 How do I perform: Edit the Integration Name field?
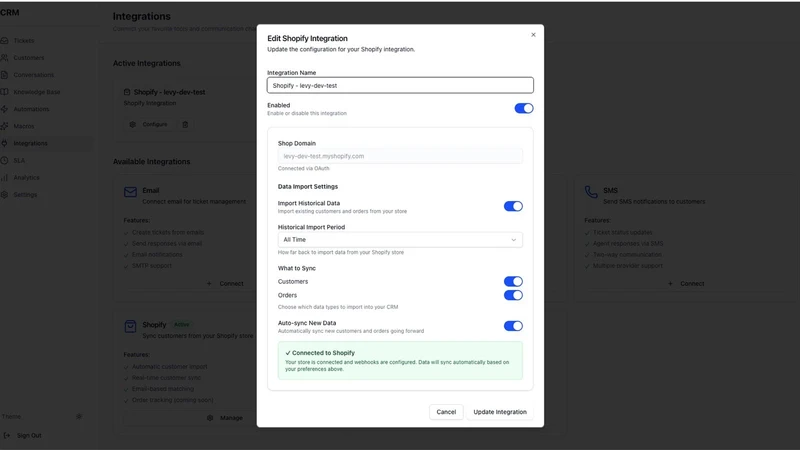tap(400, 85)
